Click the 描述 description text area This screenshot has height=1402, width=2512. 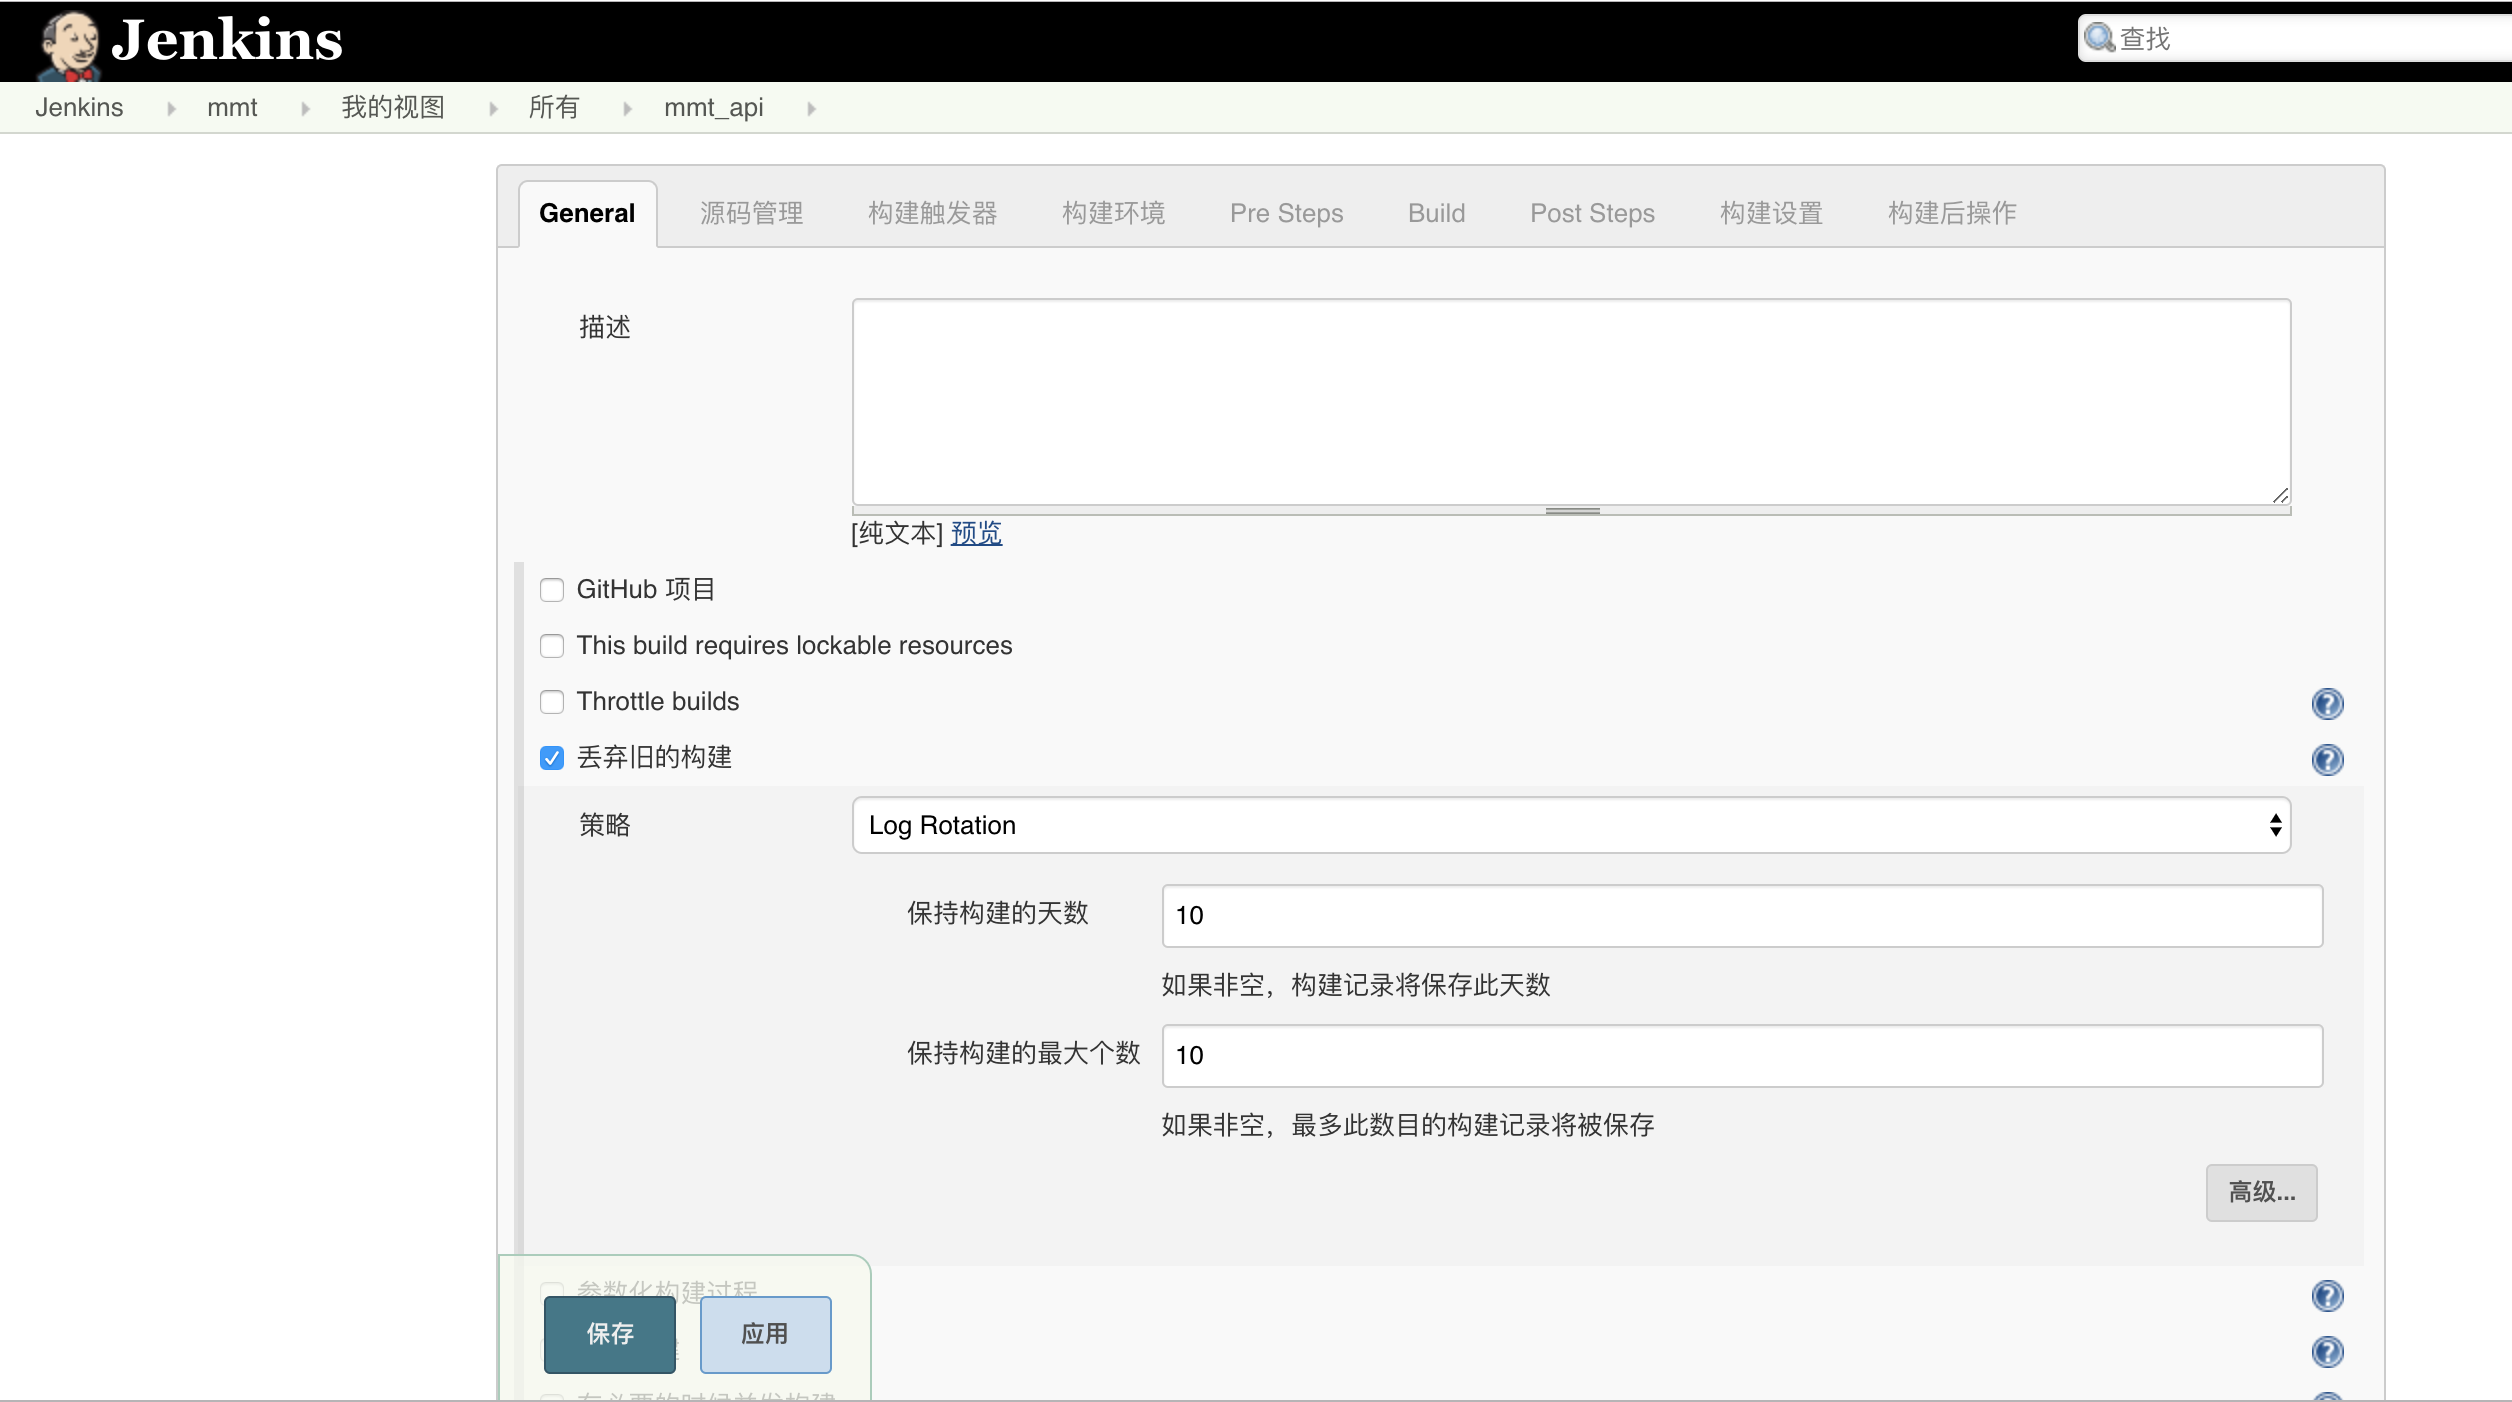[1571, 402]
